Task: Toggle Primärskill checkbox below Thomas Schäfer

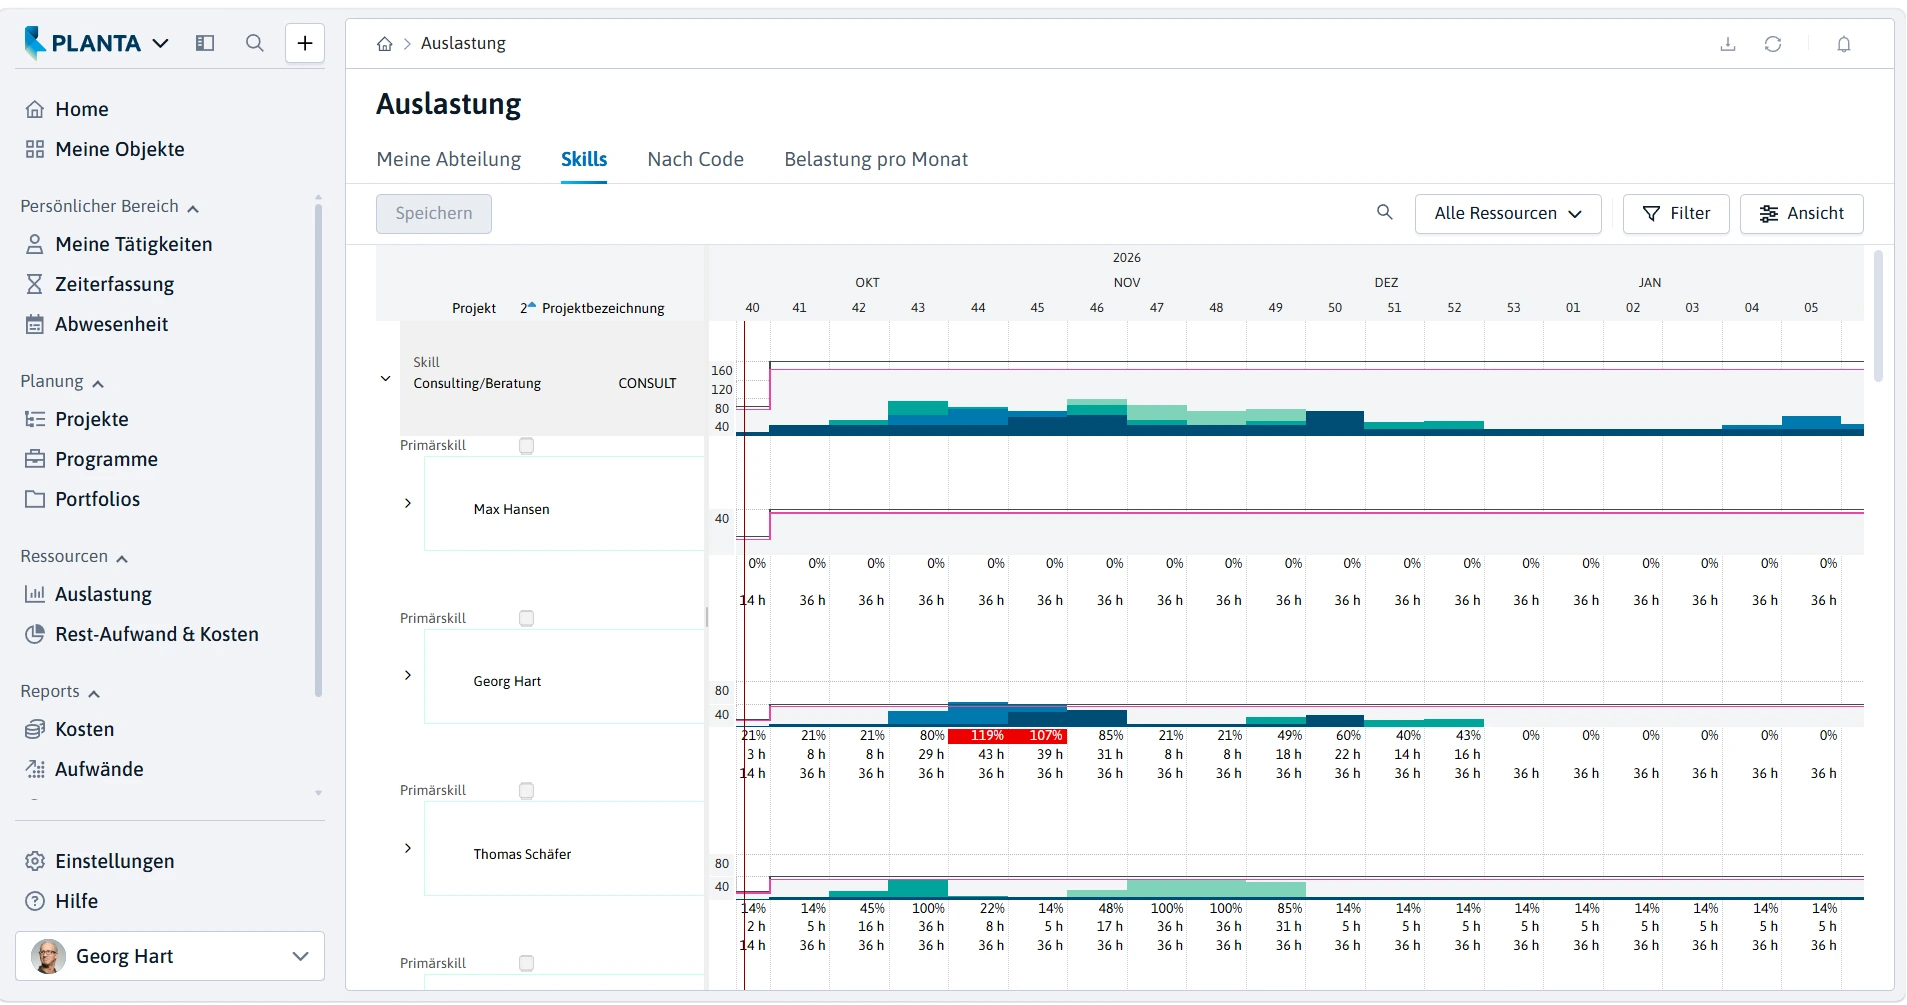Action: coord(527,963)
